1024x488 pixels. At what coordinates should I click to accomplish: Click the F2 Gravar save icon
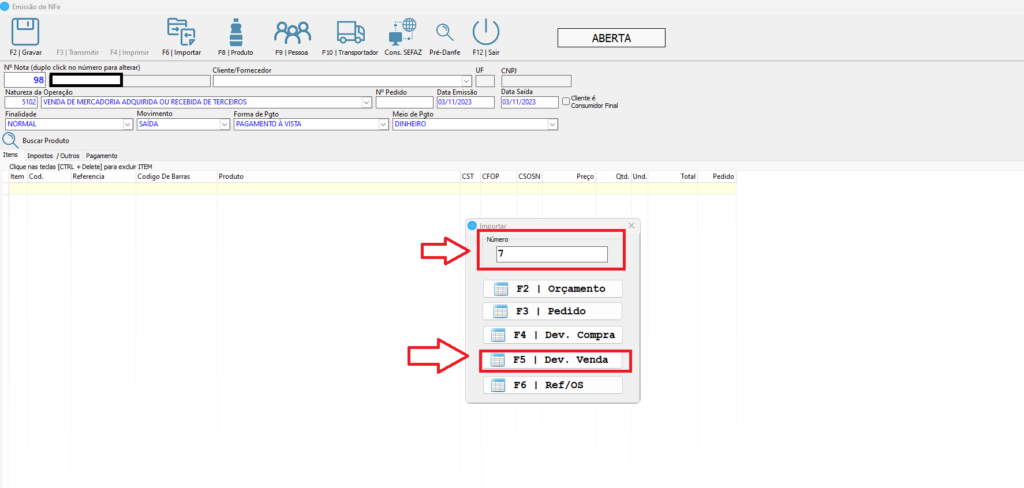26,31
